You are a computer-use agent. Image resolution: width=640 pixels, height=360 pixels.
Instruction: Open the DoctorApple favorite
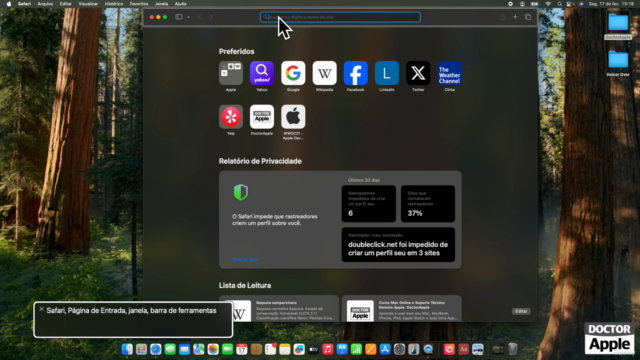point(262,117)
